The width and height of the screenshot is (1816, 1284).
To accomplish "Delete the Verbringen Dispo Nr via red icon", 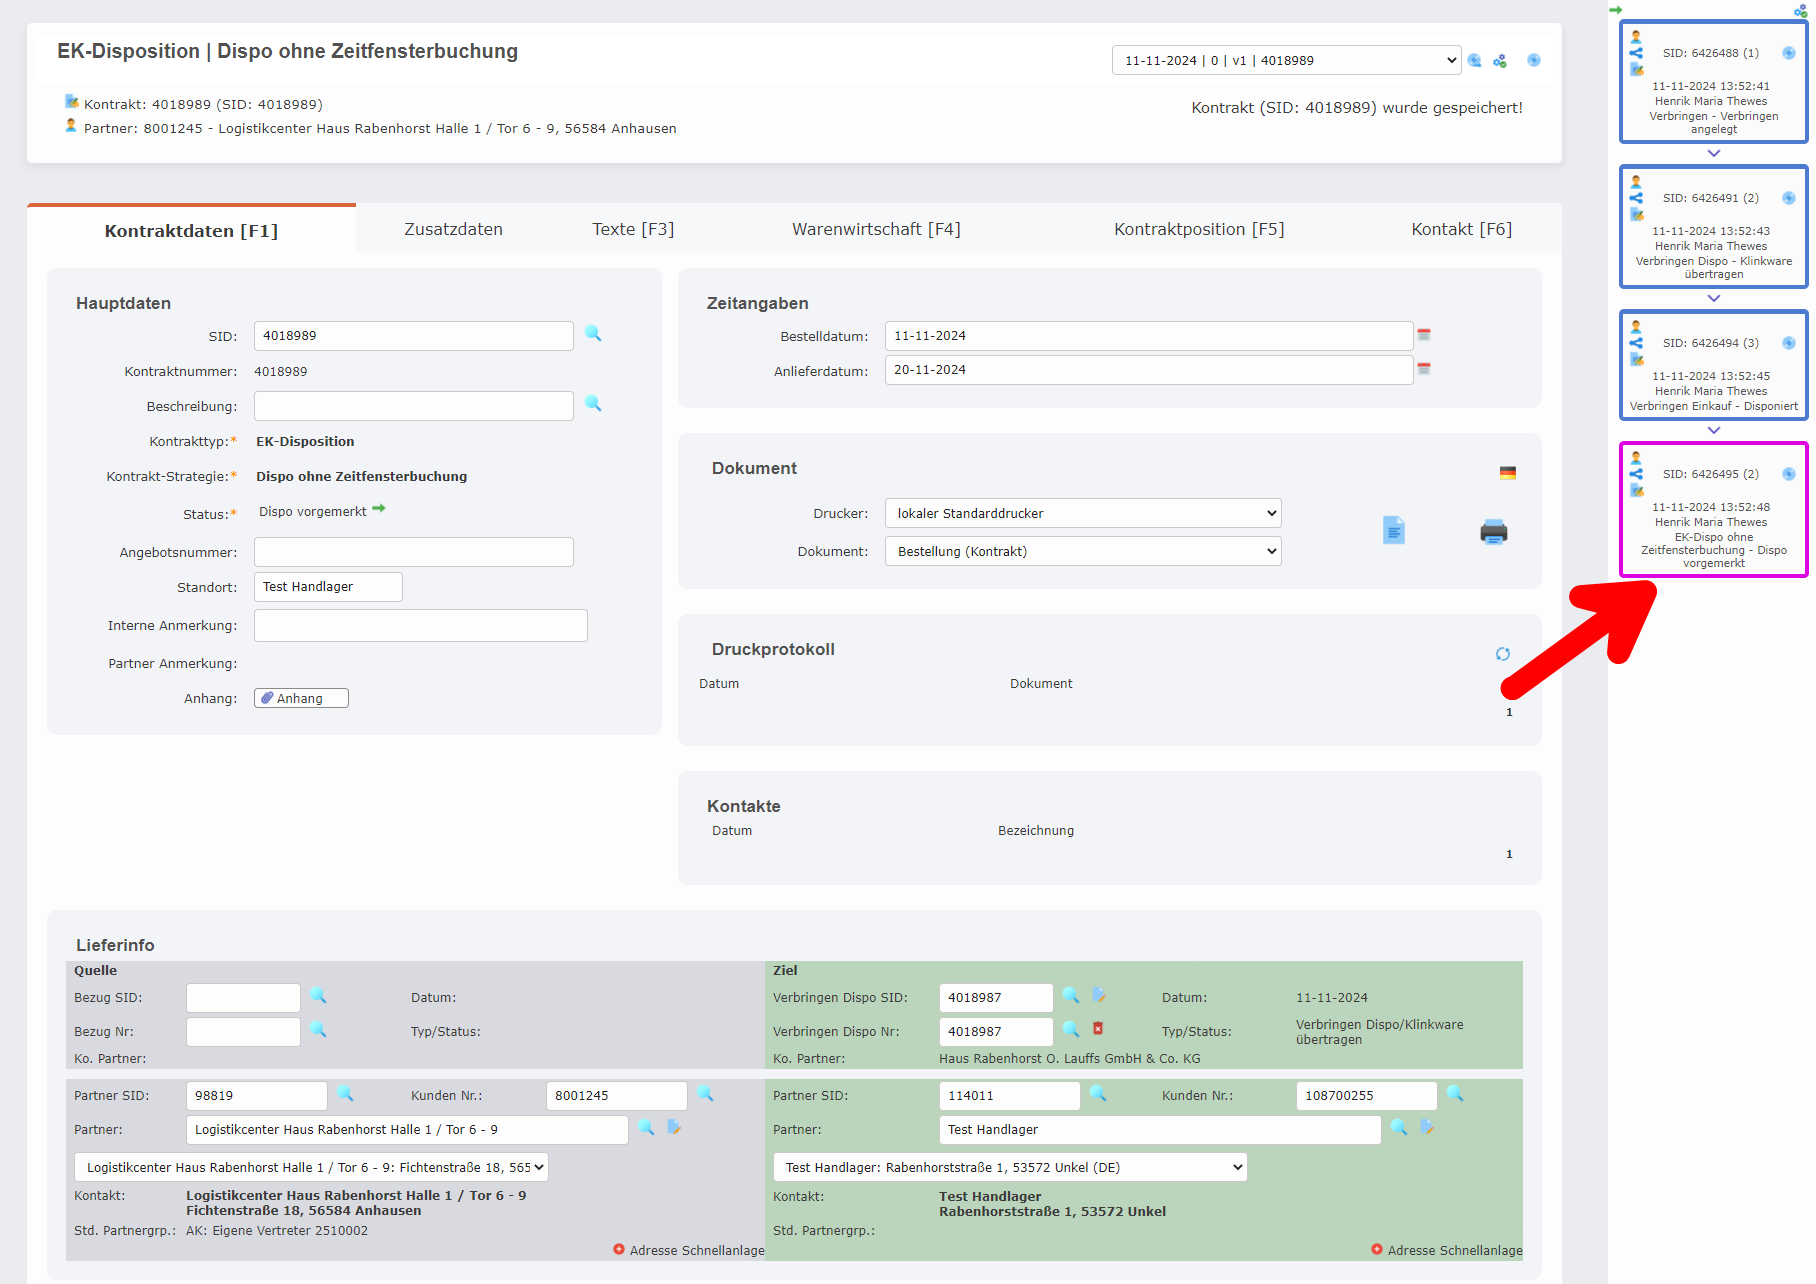I will 1100,1031.
